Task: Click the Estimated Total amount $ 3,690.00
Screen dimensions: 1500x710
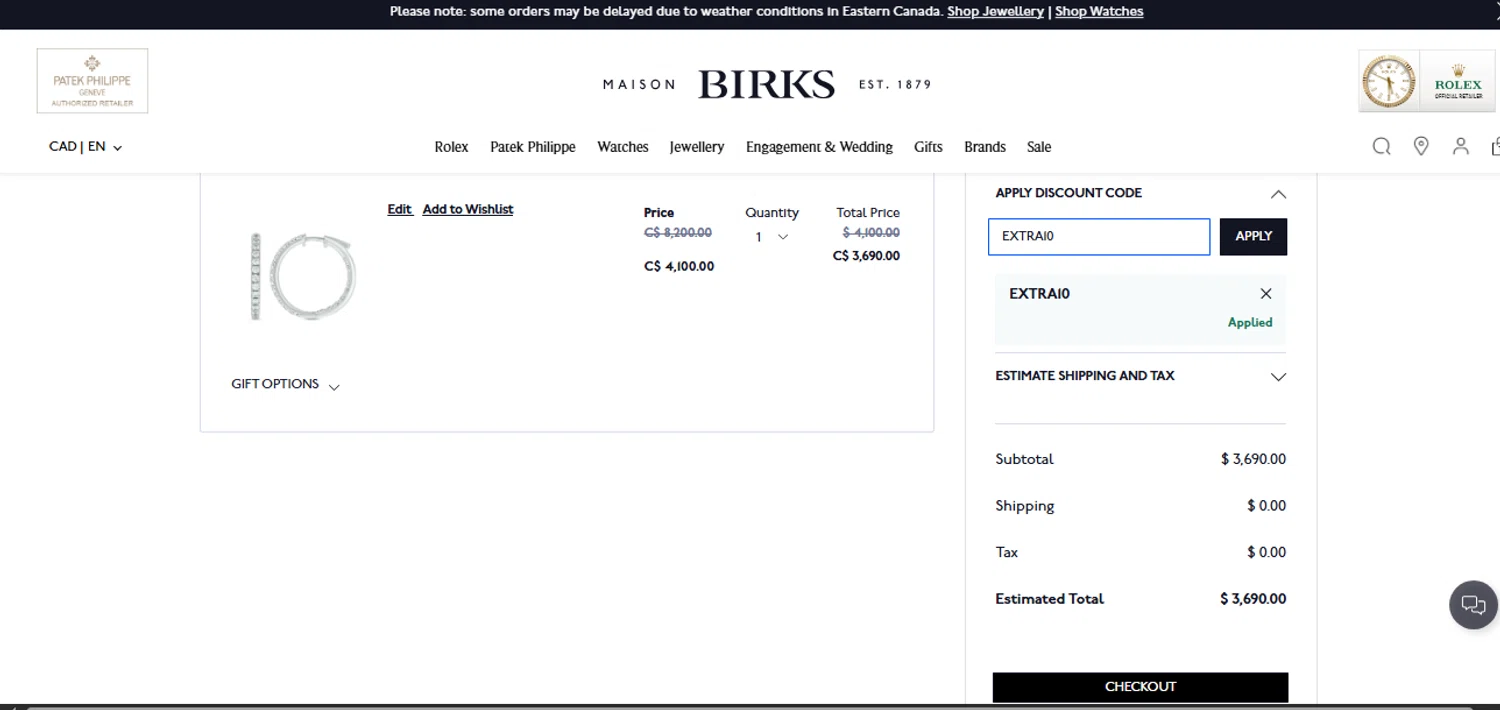Action: click(x=1253, y=599)
